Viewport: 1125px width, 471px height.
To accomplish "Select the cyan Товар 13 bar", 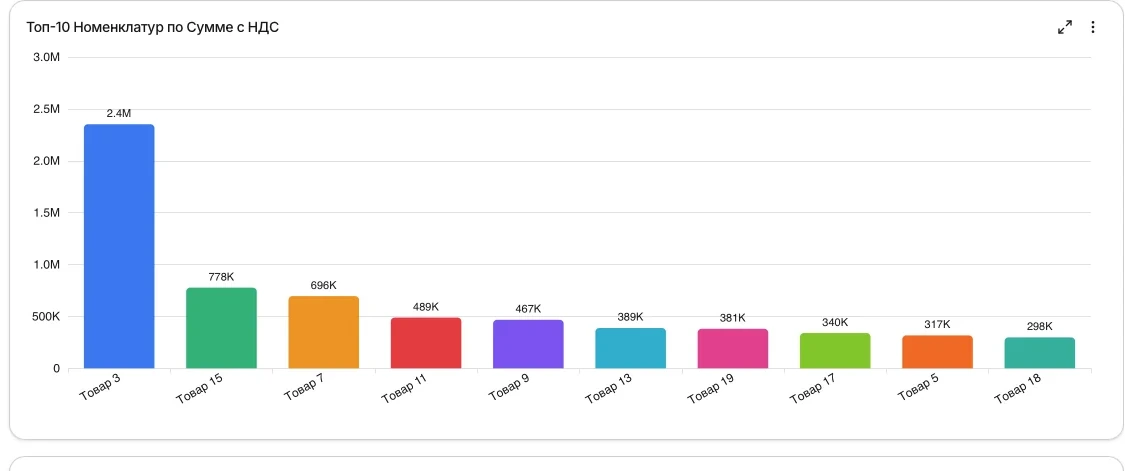I will click(631, 348).
